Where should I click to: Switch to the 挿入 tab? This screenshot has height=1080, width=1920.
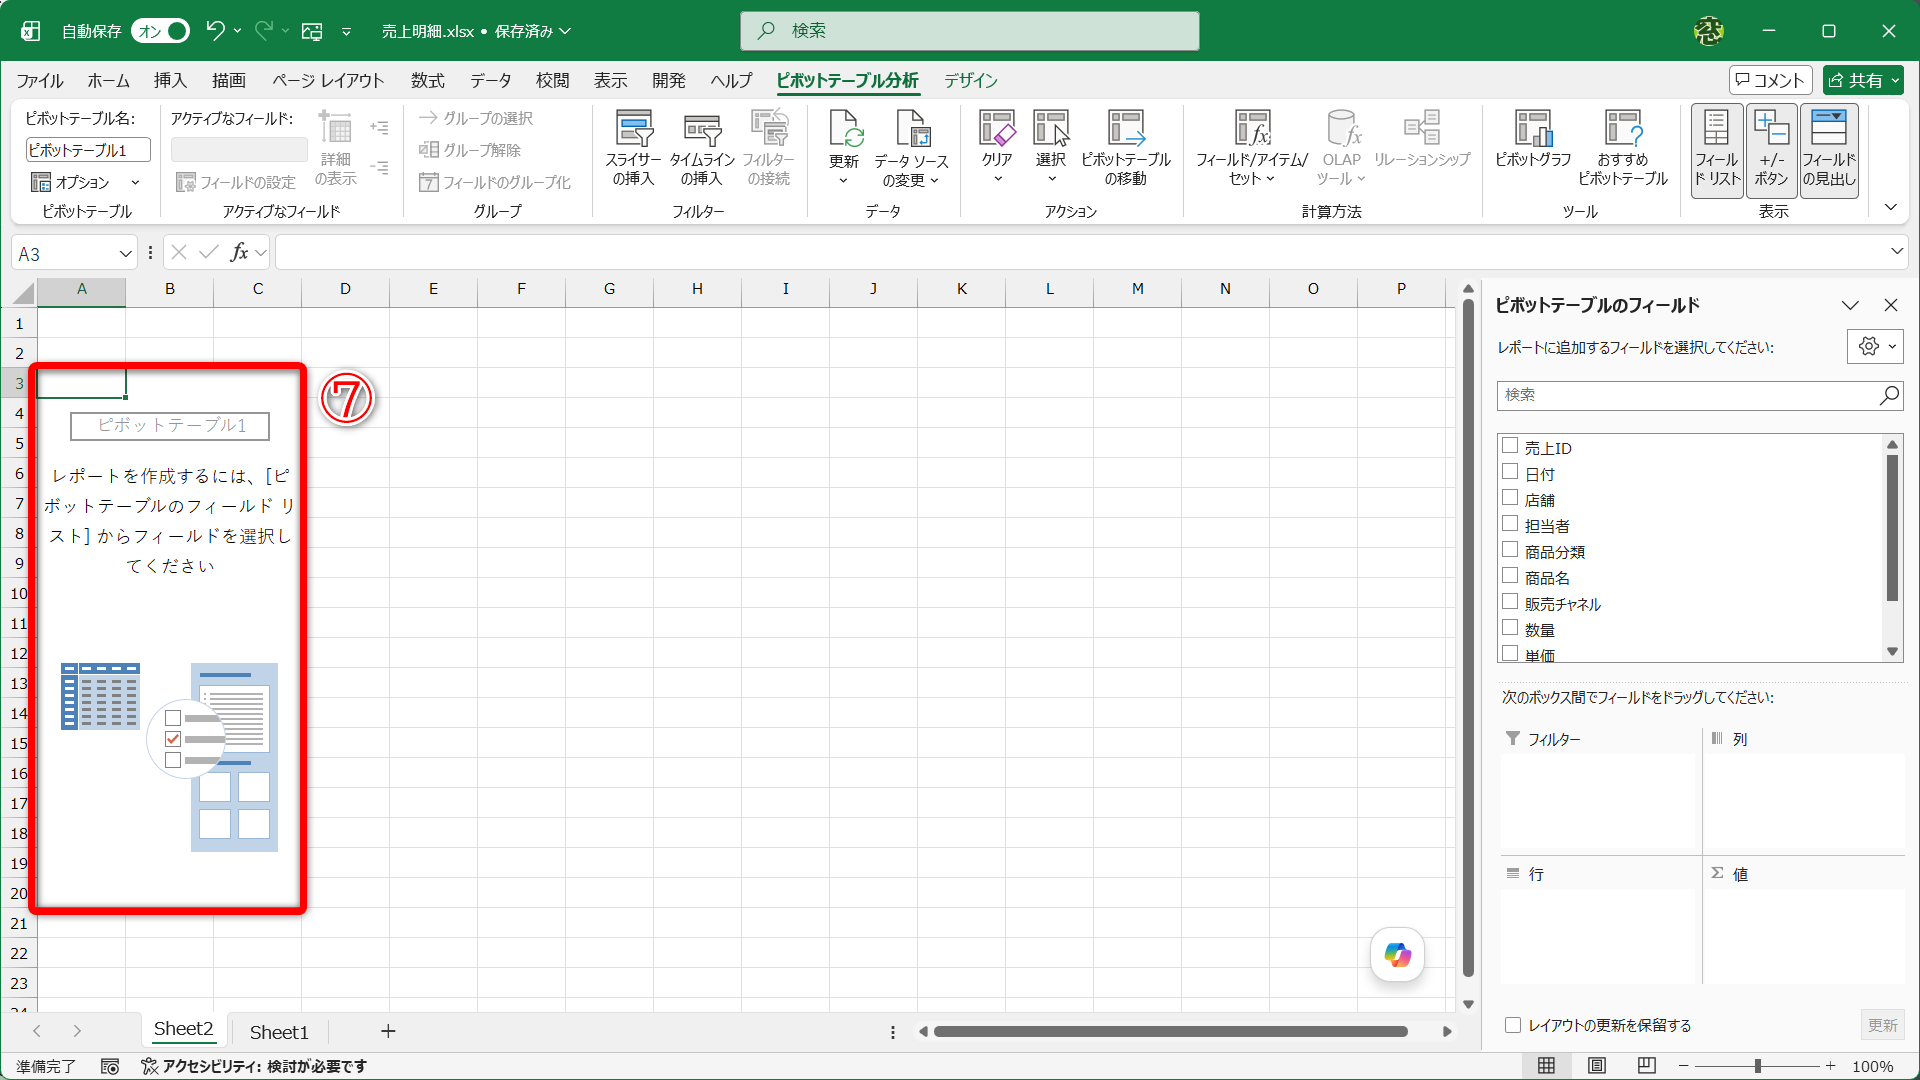coord(170,80)
